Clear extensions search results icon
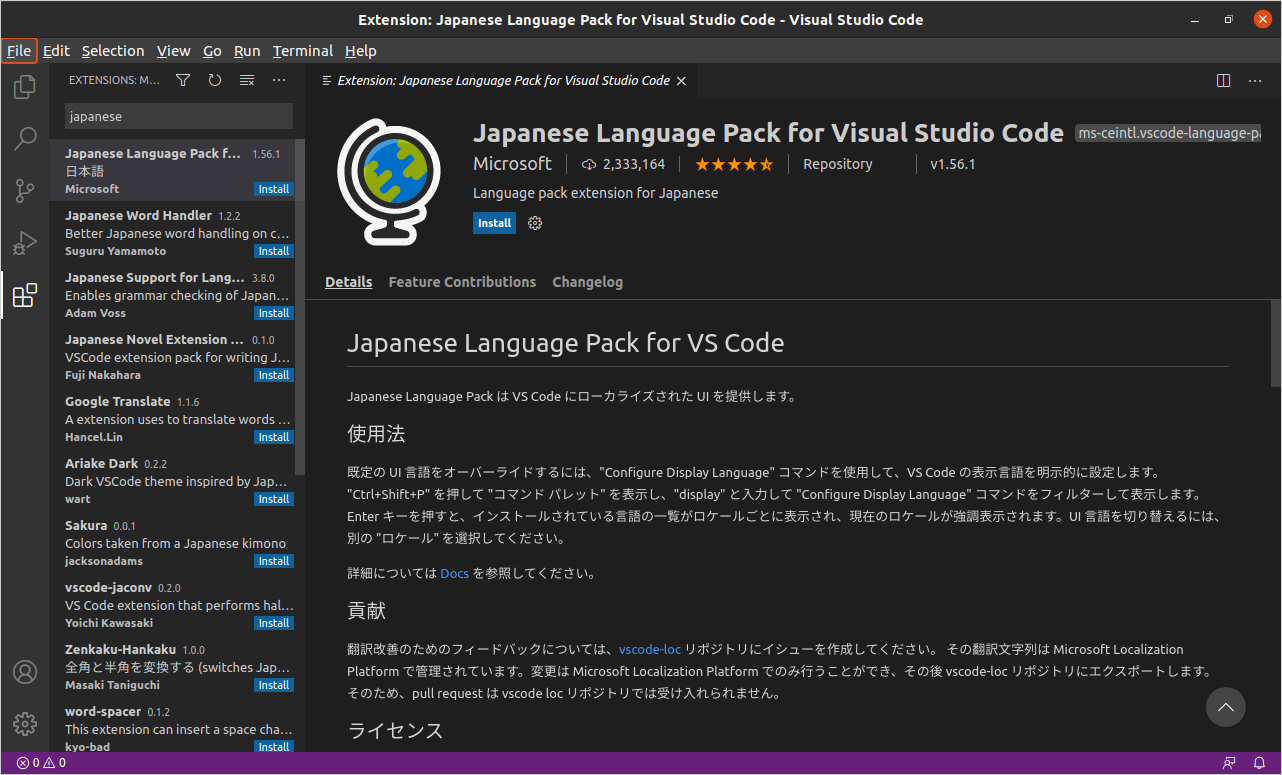Viewport: 1282px width, 775px height. [x=247, y=80]
